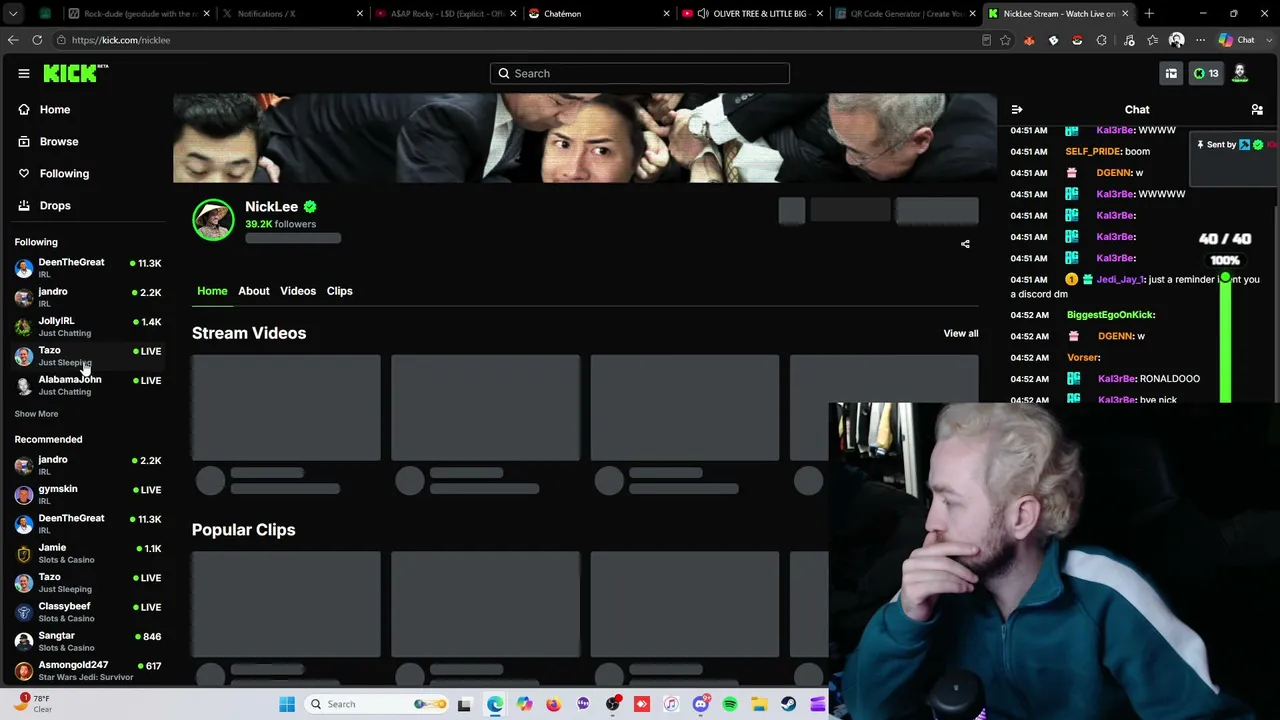
Task: Click View all for Stream Videos
Action: pyautogui.click(x=961, y=333)
